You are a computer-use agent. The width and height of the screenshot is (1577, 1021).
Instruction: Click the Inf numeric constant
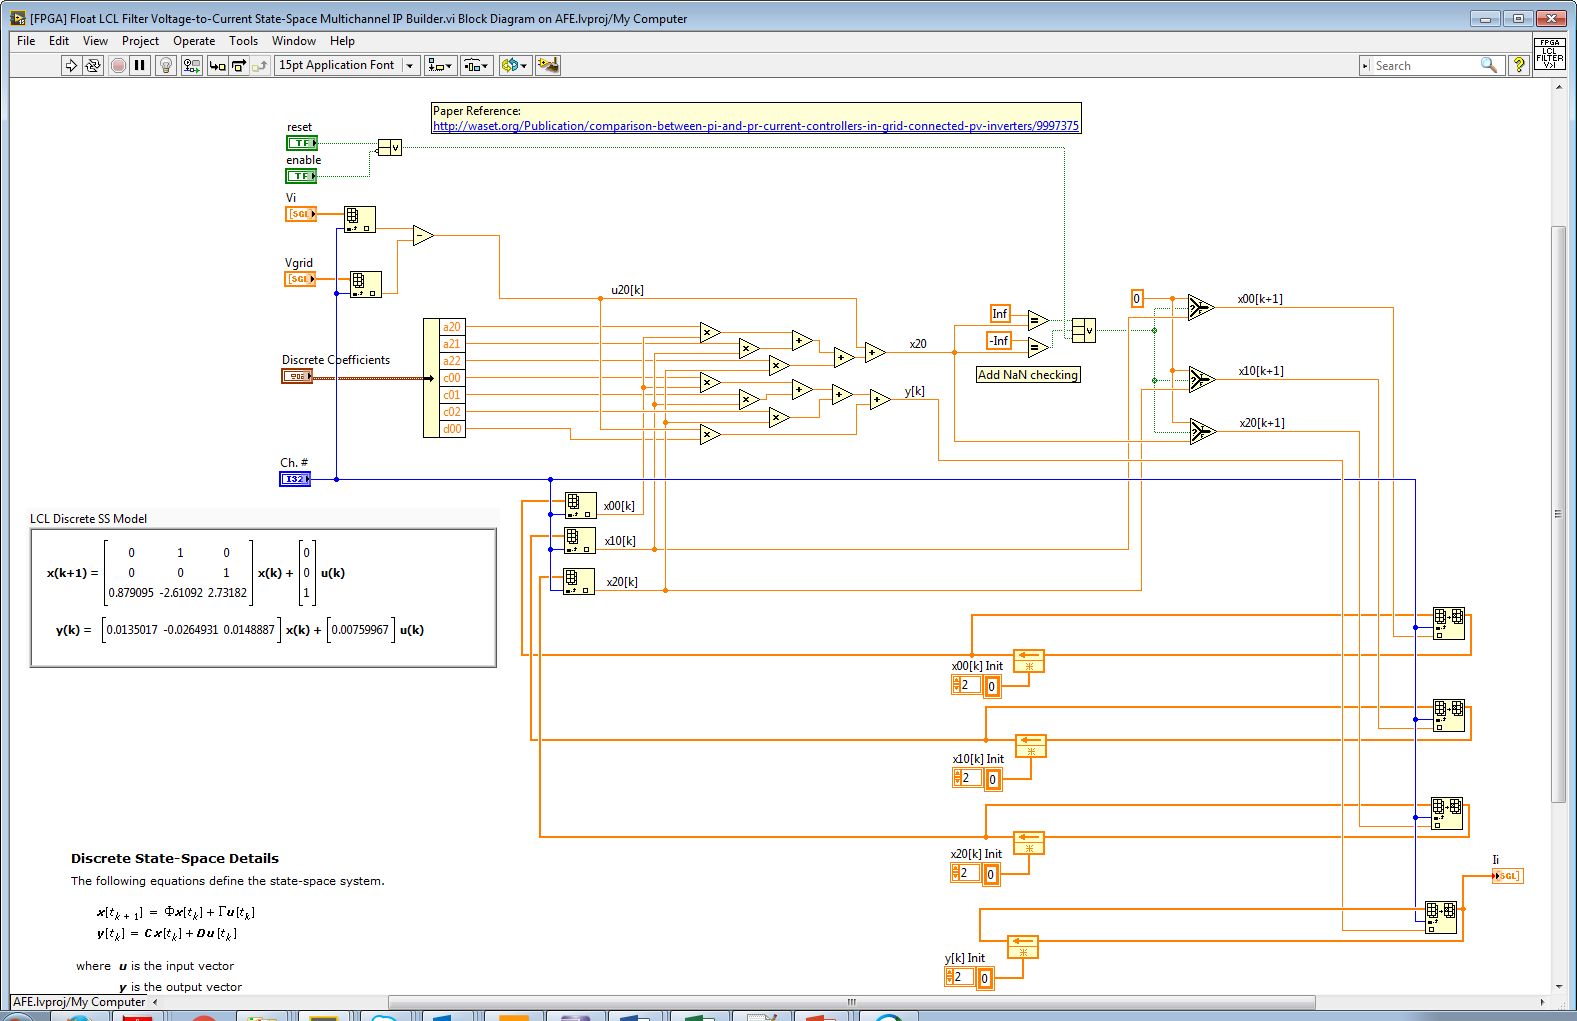pos(1000,314)
